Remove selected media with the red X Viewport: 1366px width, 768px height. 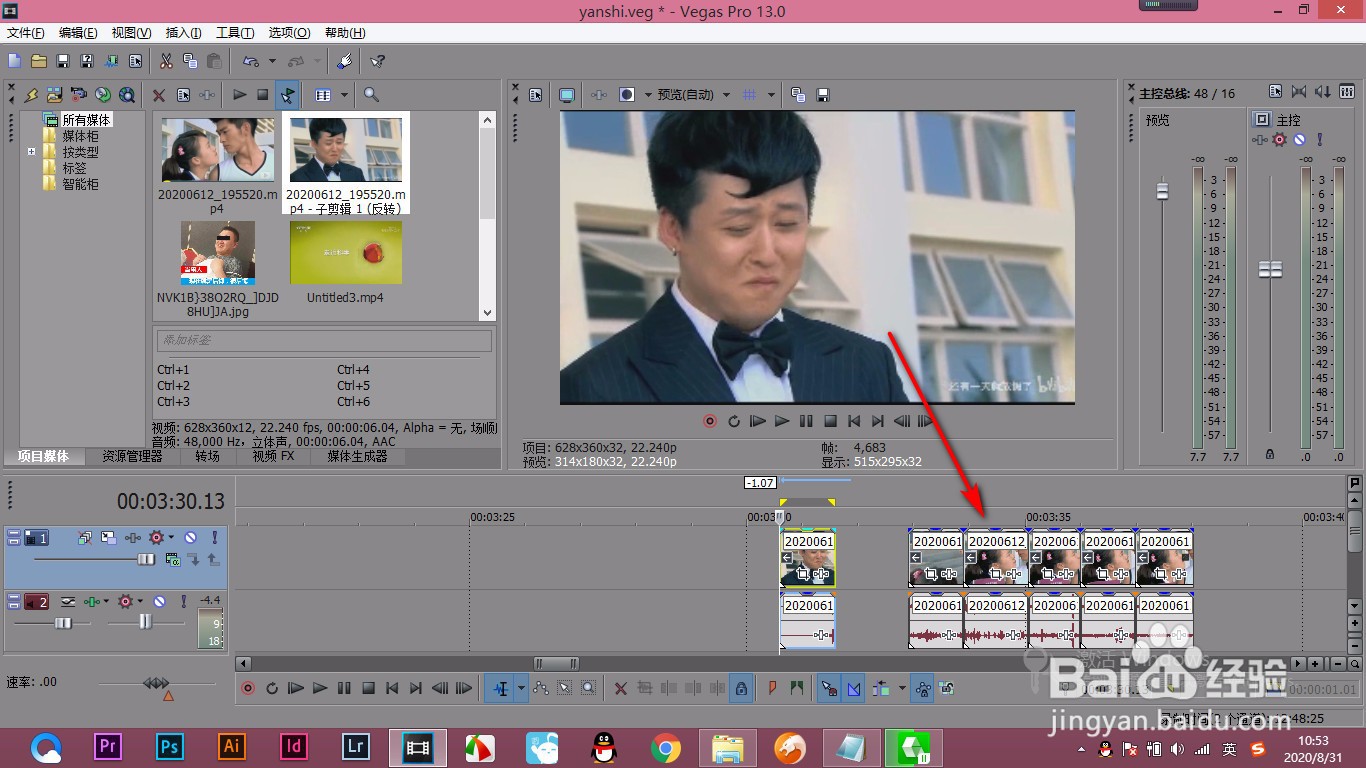tap(159, 95)
